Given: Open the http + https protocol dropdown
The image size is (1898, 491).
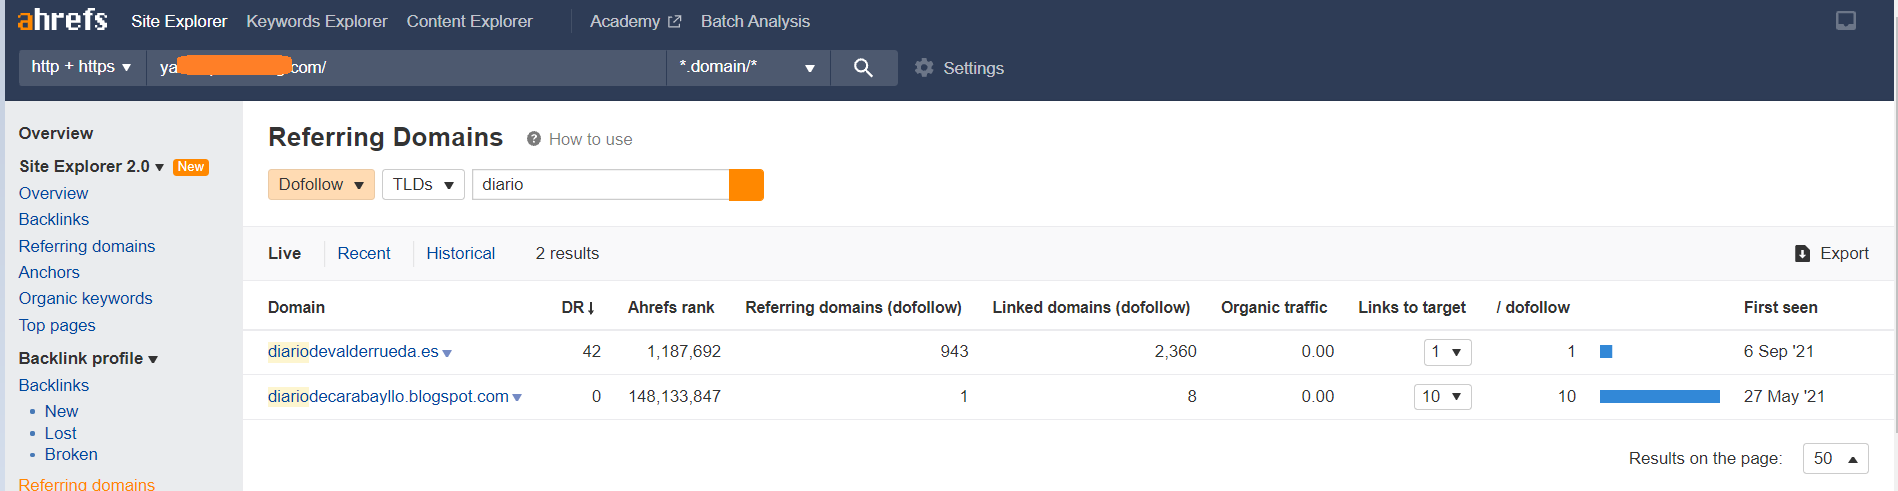Looking at the screenshot, I should pos(82,67).
